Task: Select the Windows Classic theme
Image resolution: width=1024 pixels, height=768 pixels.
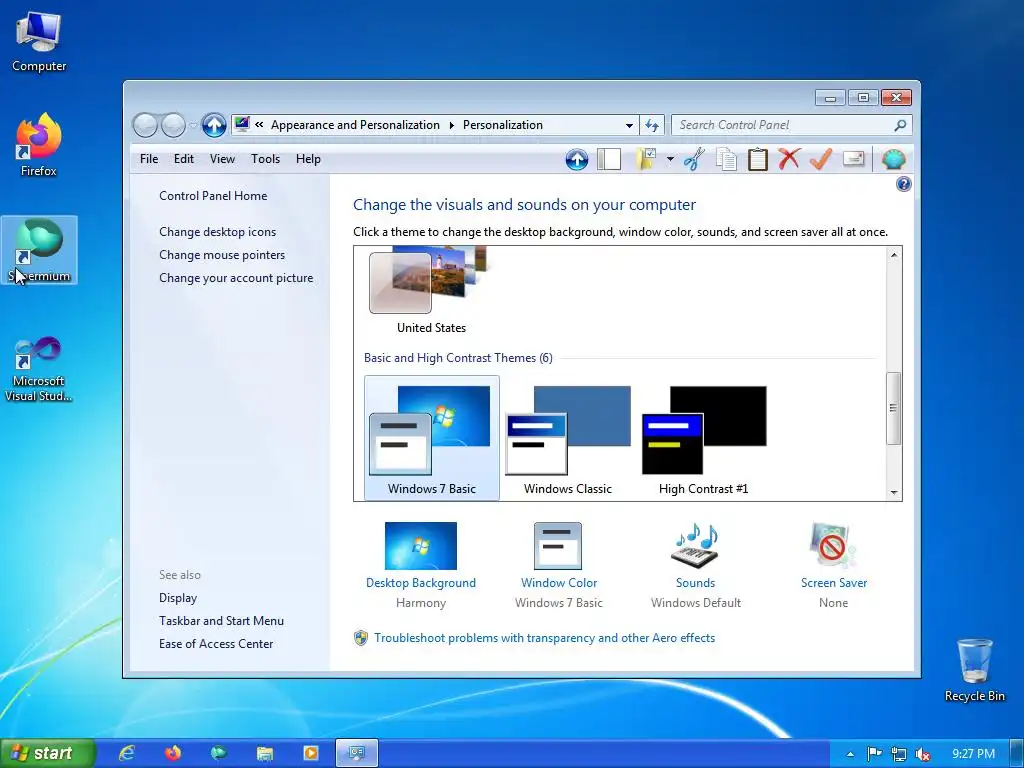Action: coord(568,438)
